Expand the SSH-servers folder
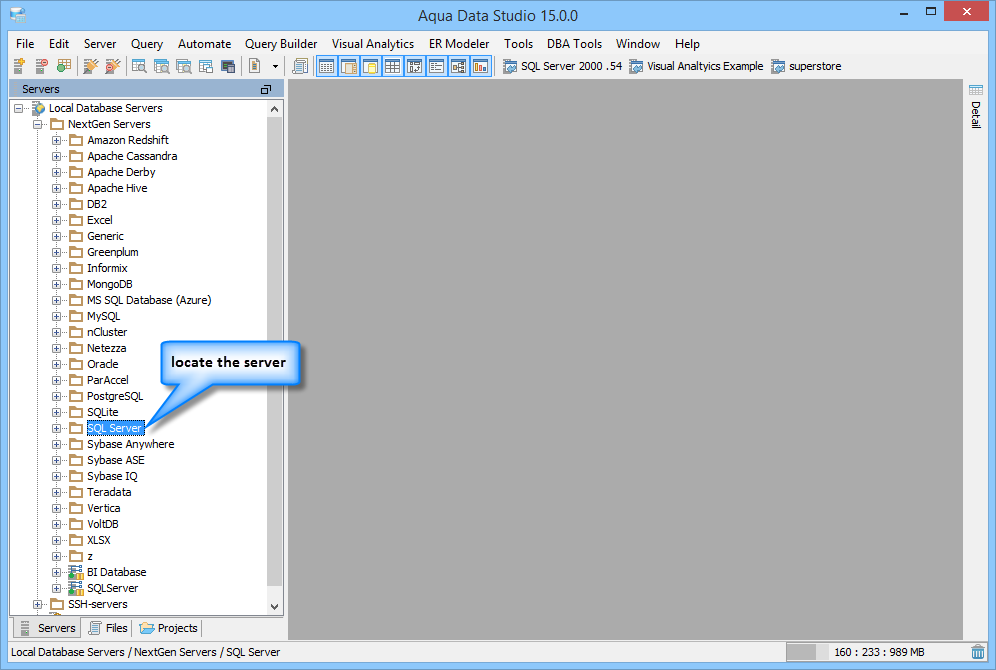The width and height of the screenshot is (996, 670). [x=37, y=605]
